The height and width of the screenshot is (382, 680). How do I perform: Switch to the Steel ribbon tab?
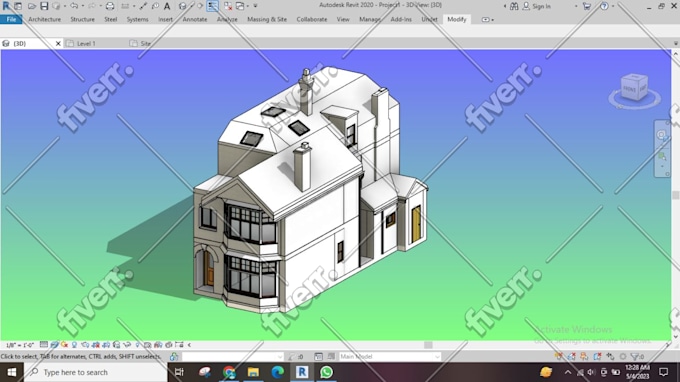111,20
